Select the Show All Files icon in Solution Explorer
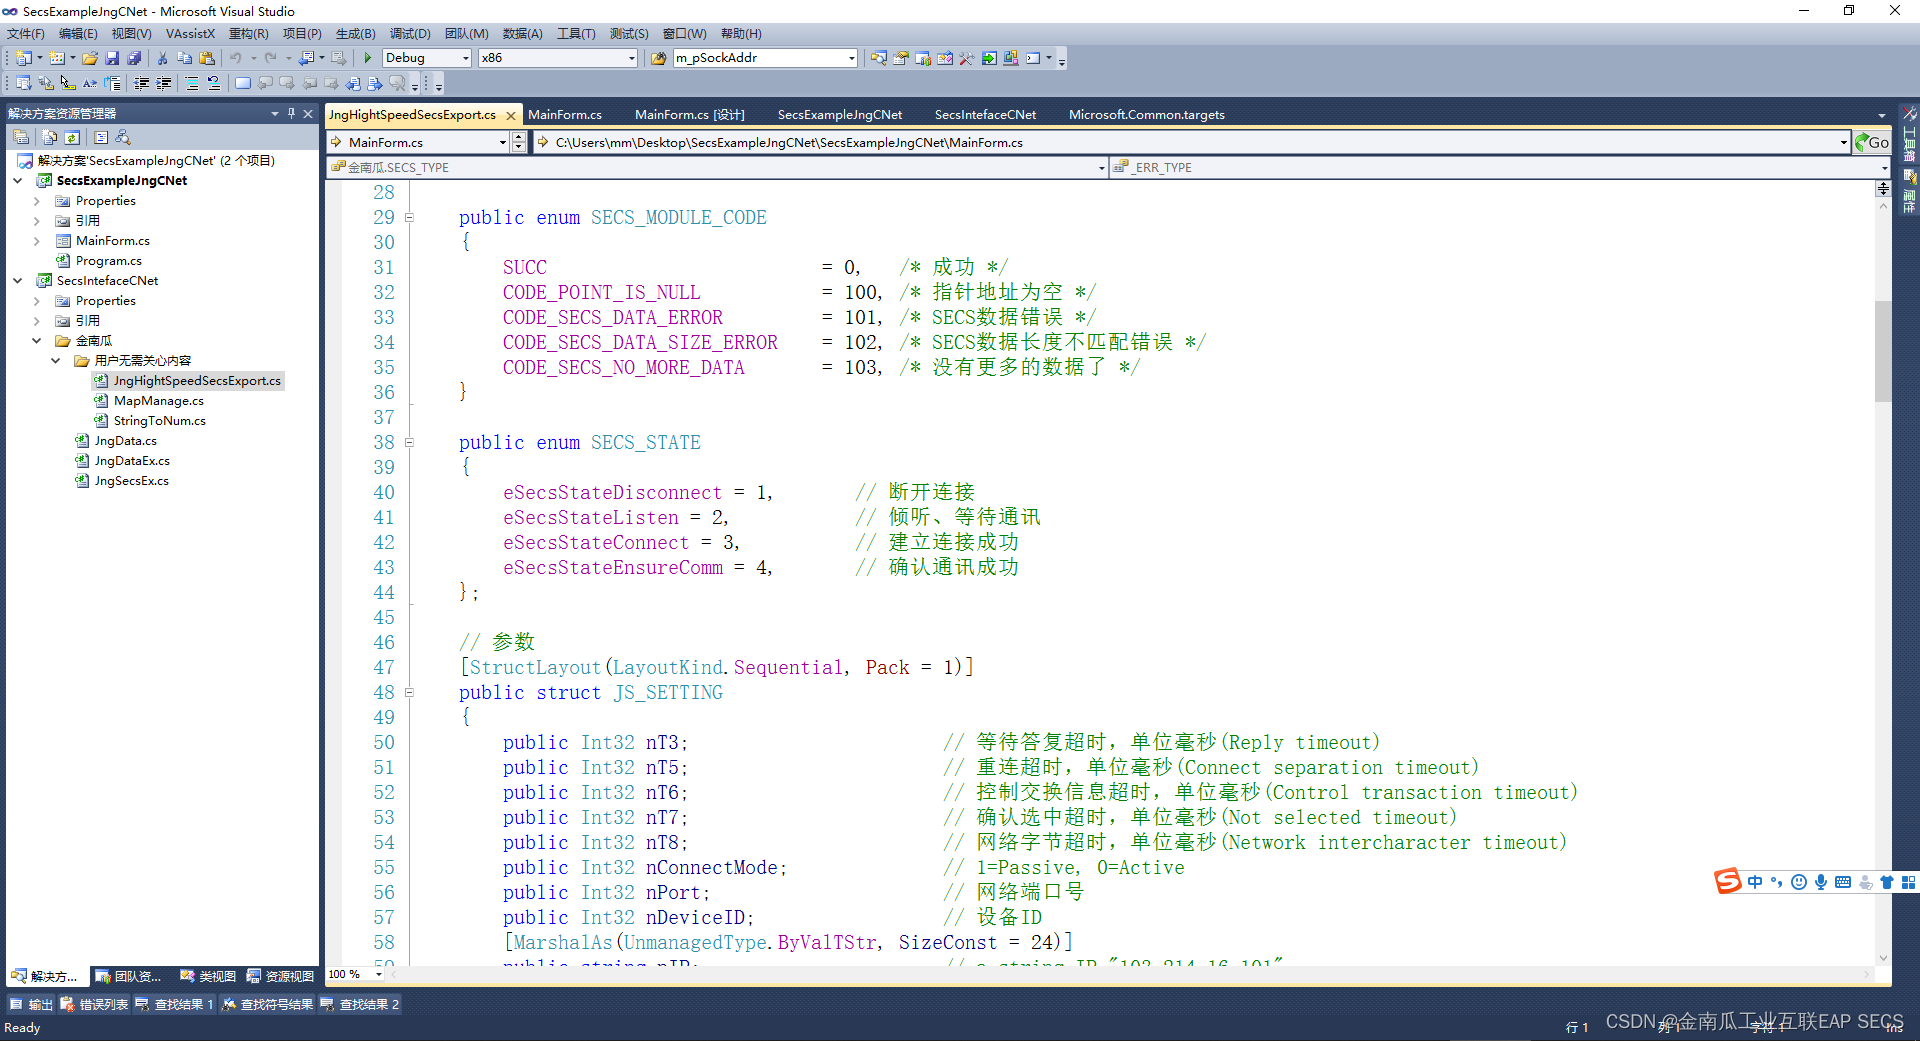 pos(49,137)
